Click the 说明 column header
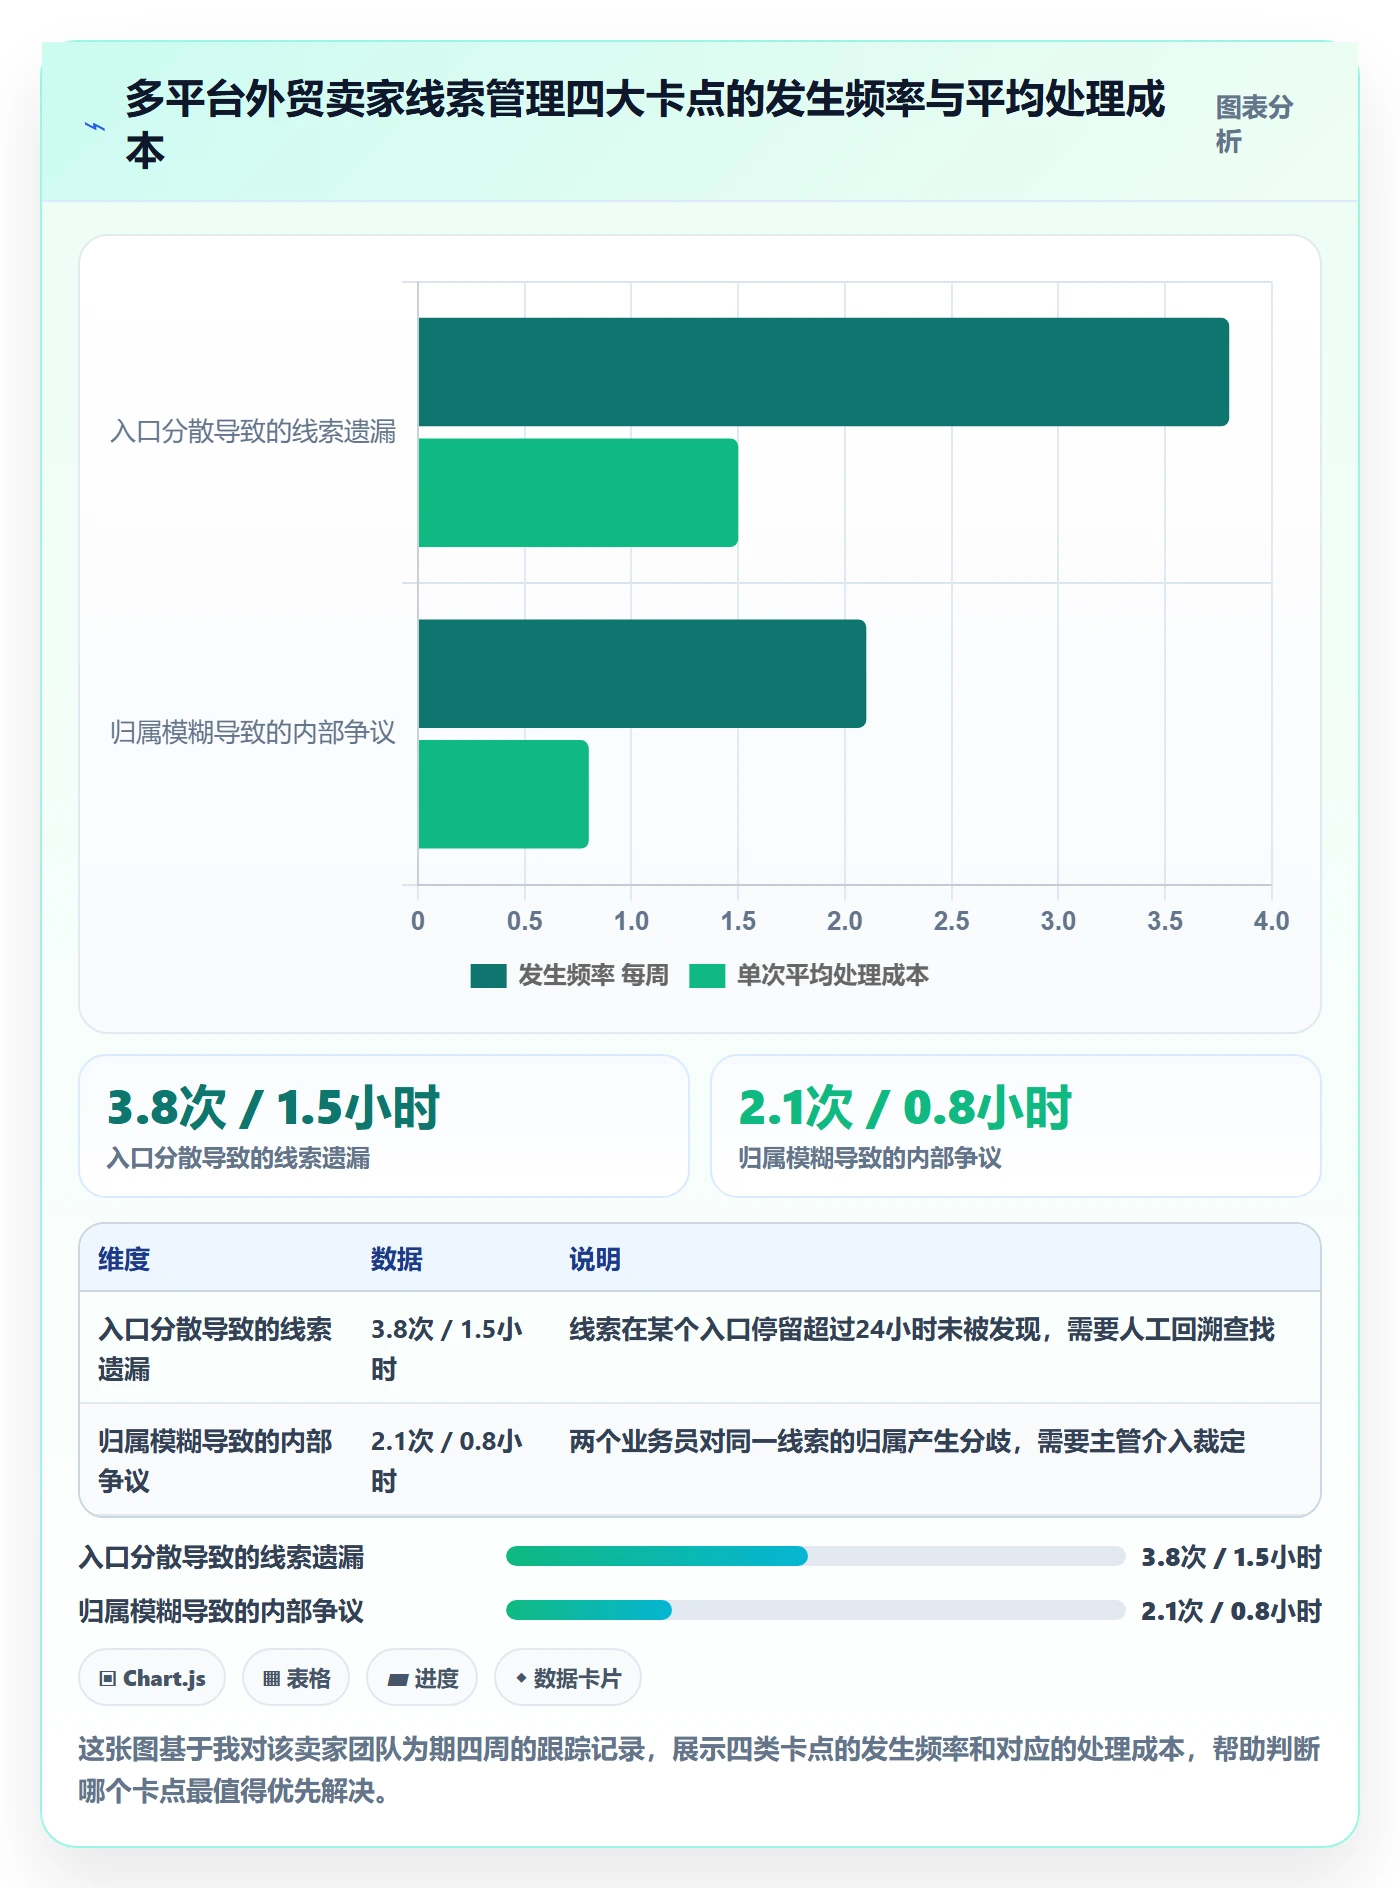This screenshot has width=1400, height=1888. tap(595, 1259)
